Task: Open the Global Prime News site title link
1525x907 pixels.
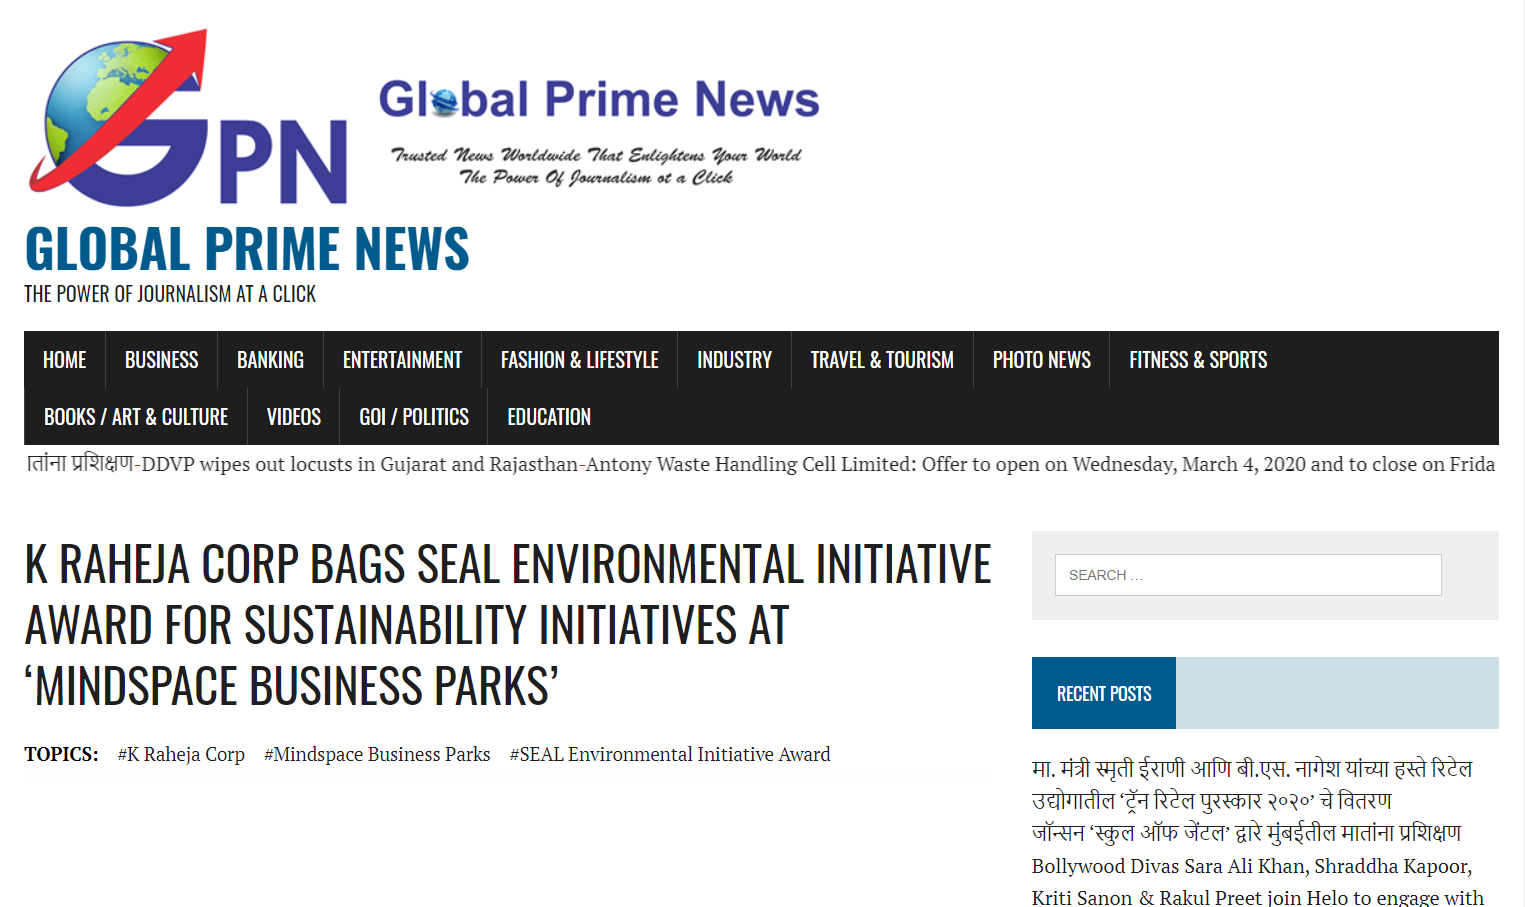Action: tap(247, 249)
